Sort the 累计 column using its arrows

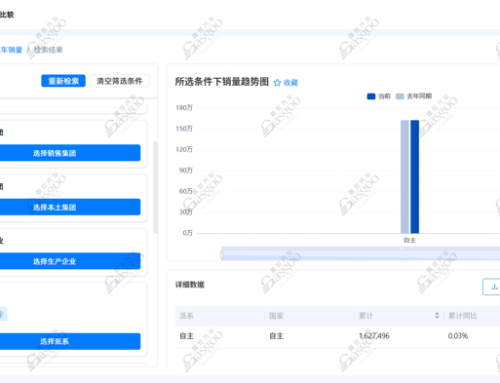point(437,316)
